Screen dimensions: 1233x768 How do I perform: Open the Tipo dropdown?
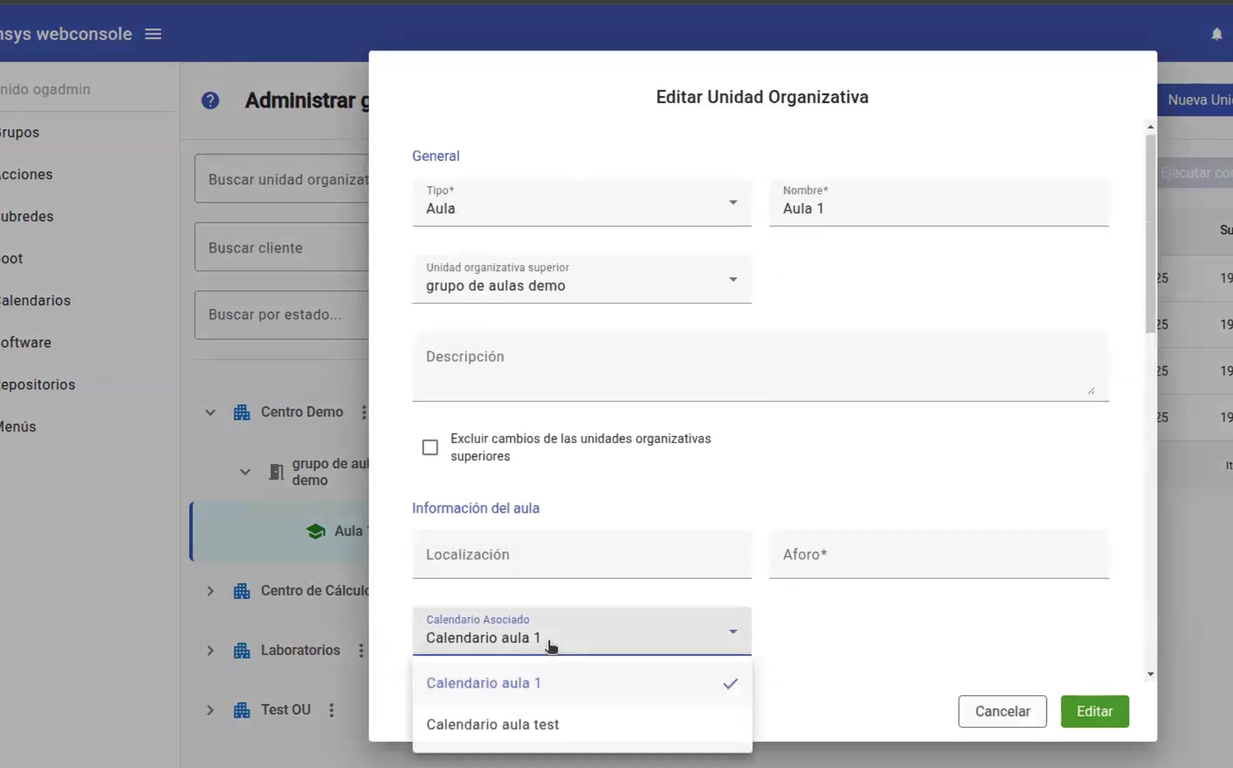[582, 202]
